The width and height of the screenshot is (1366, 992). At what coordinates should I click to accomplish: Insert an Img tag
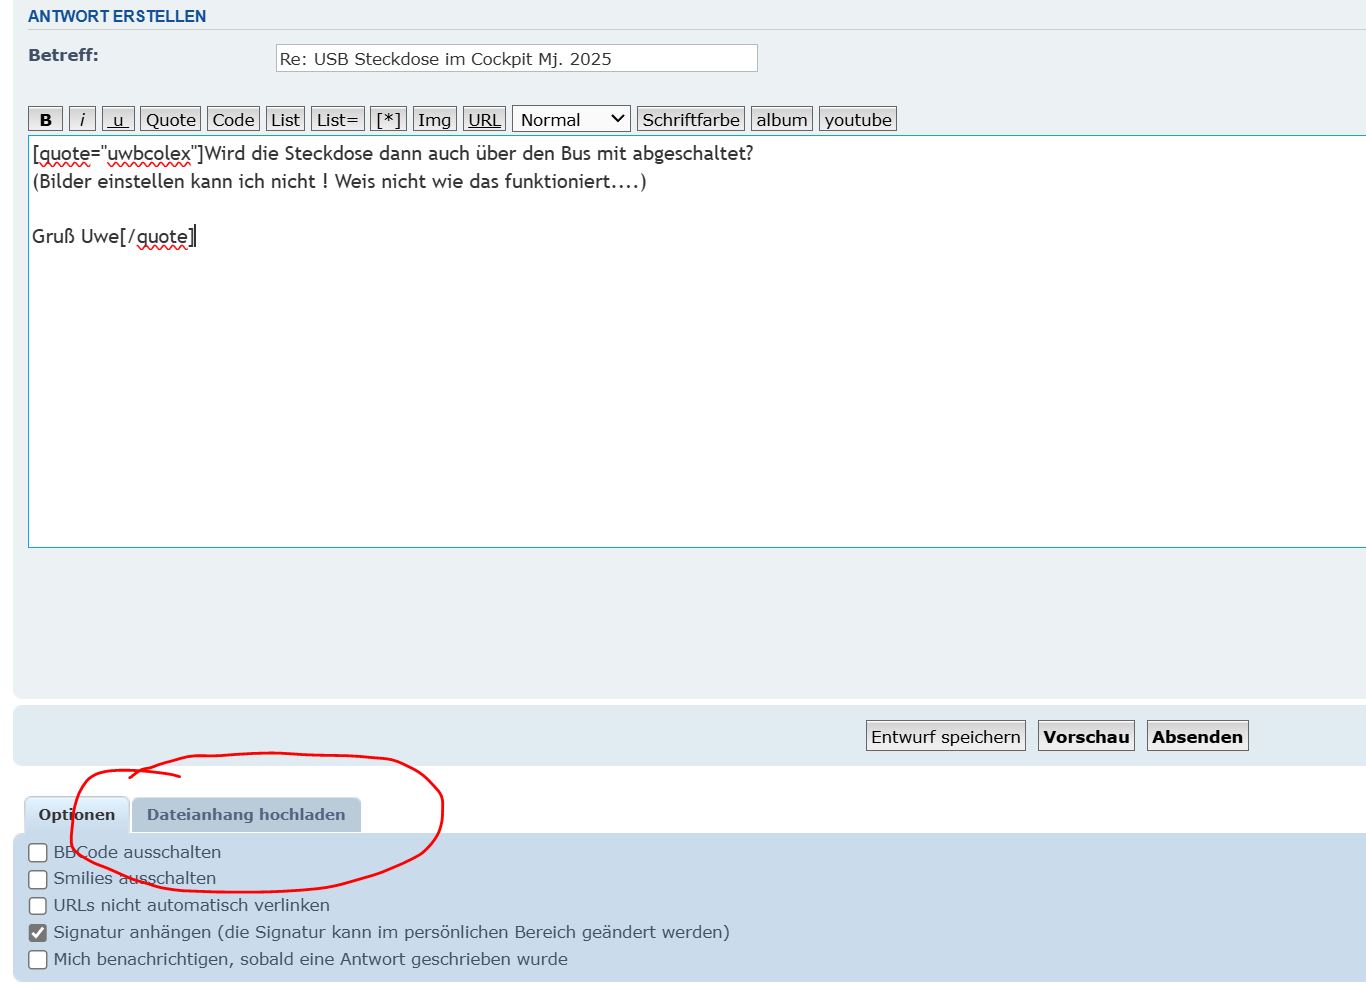coord(434,120)
